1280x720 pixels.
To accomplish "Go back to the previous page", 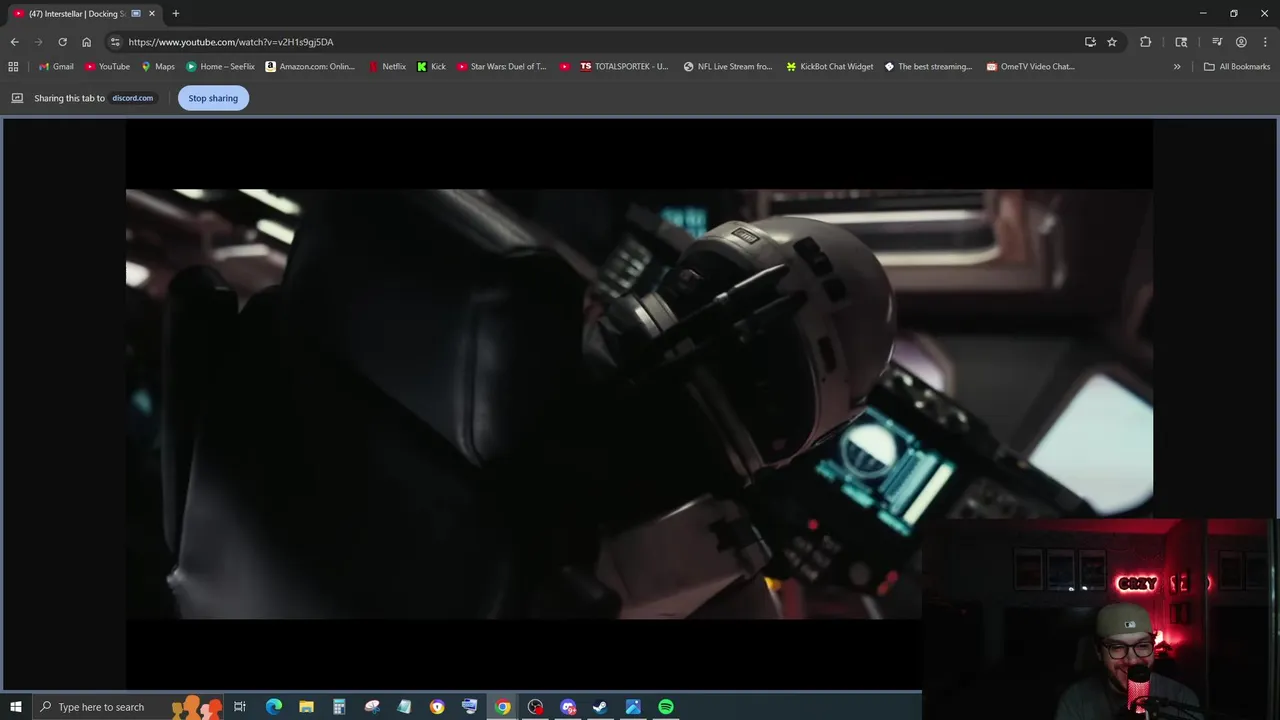I will [14, 42].
